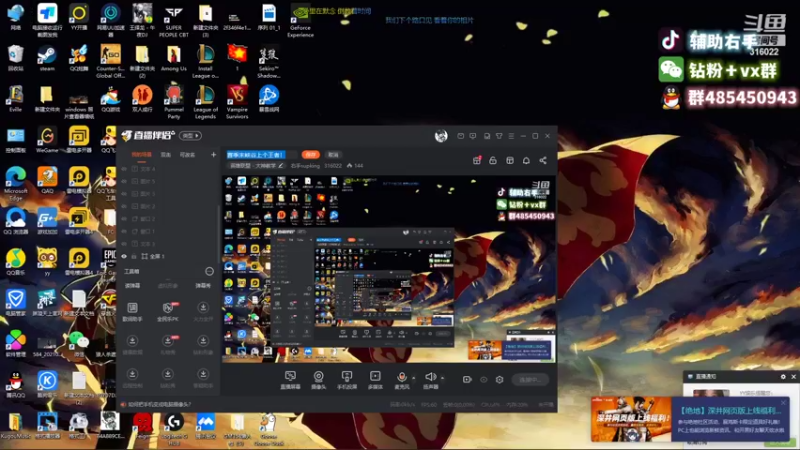Open Among Us desktop folder
The width and height of the screenshot is (800, 450).
pos(173,59)
